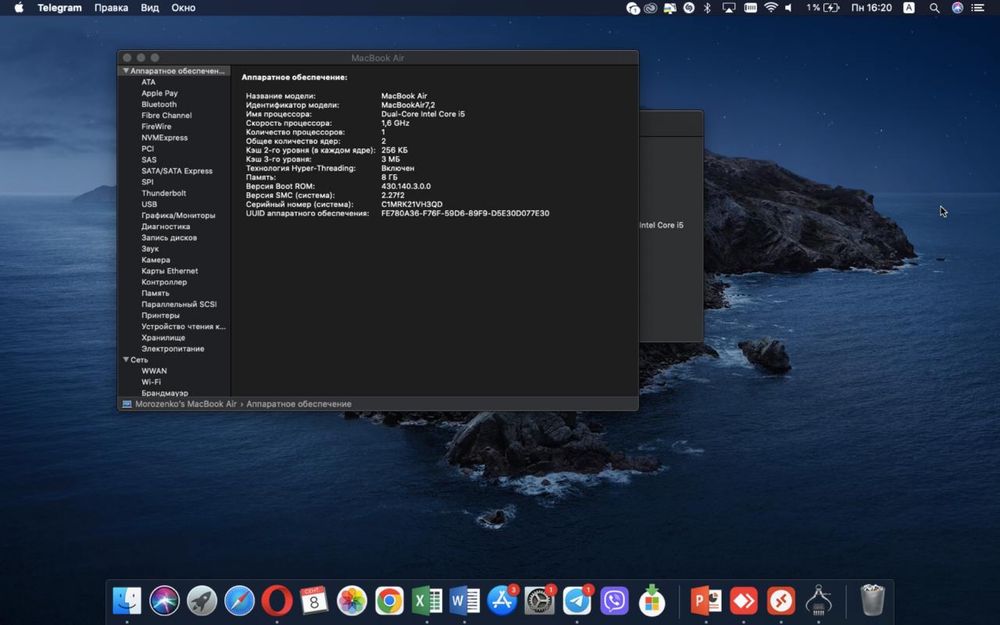Open Finder from the Dock
The height and width of the screenshot is (625, 1000).
click(x=127, y=601)
